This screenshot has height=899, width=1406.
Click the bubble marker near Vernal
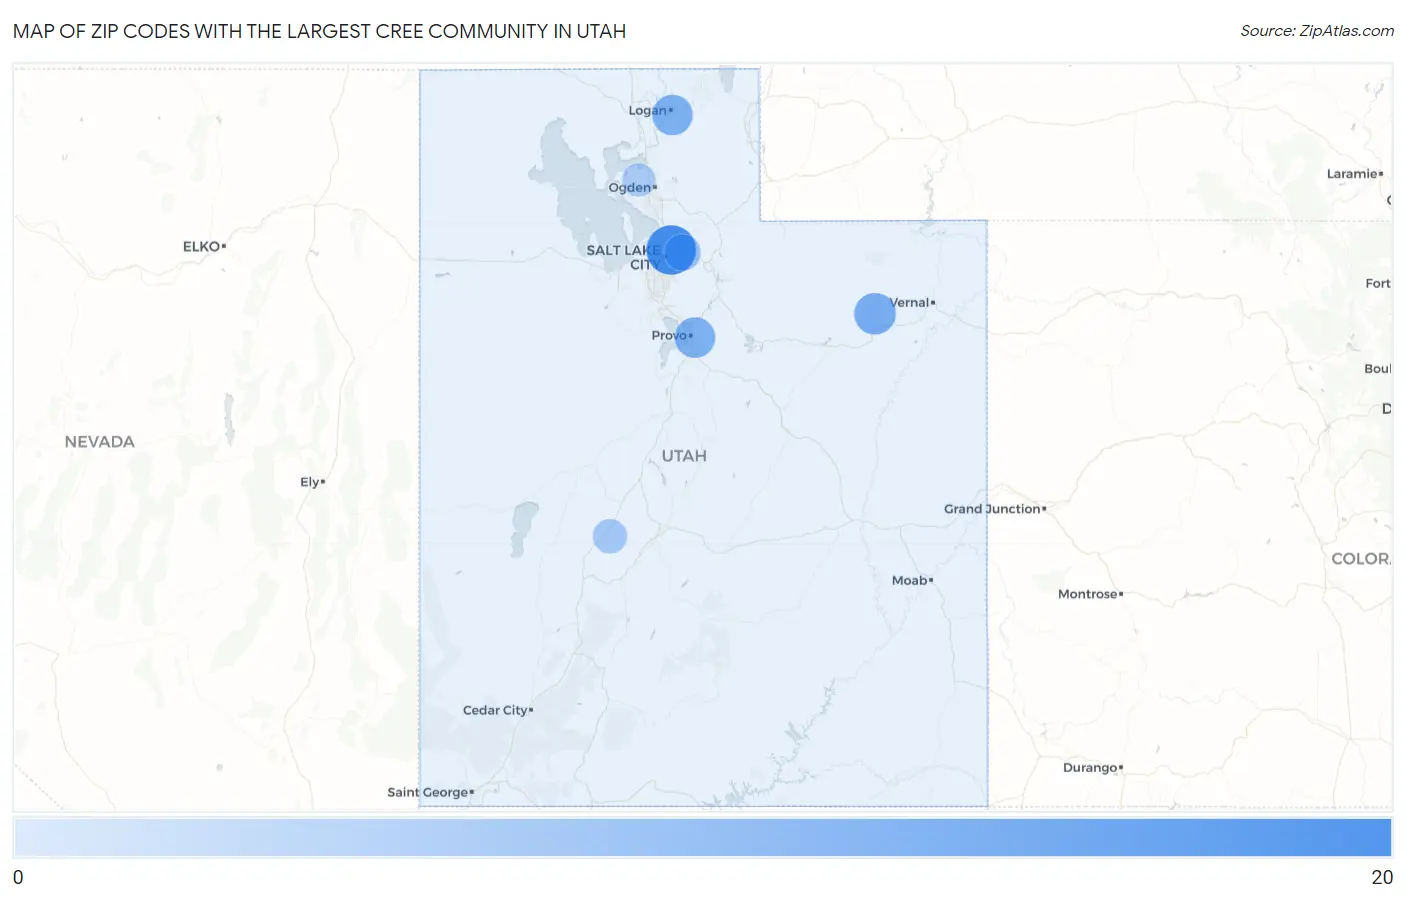point(874,314)
